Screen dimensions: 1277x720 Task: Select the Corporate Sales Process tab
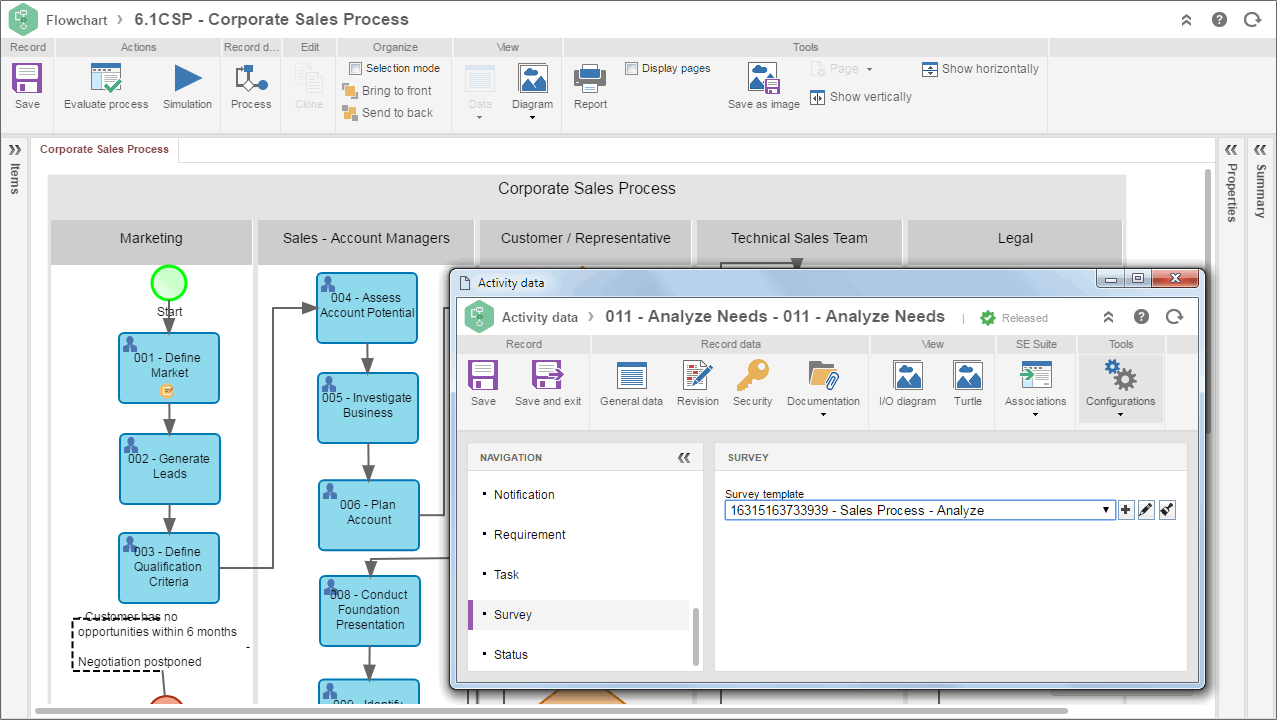pyautogui.click(x=104, y=149)
